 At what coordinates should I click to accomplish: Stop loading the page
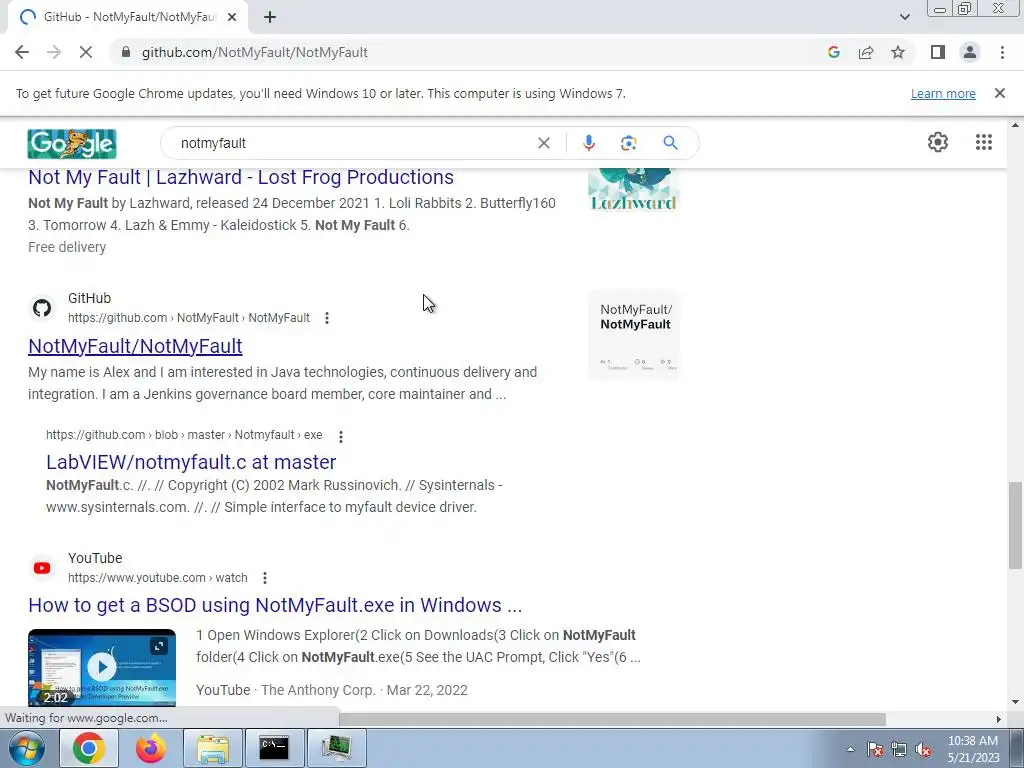point(86,52)
